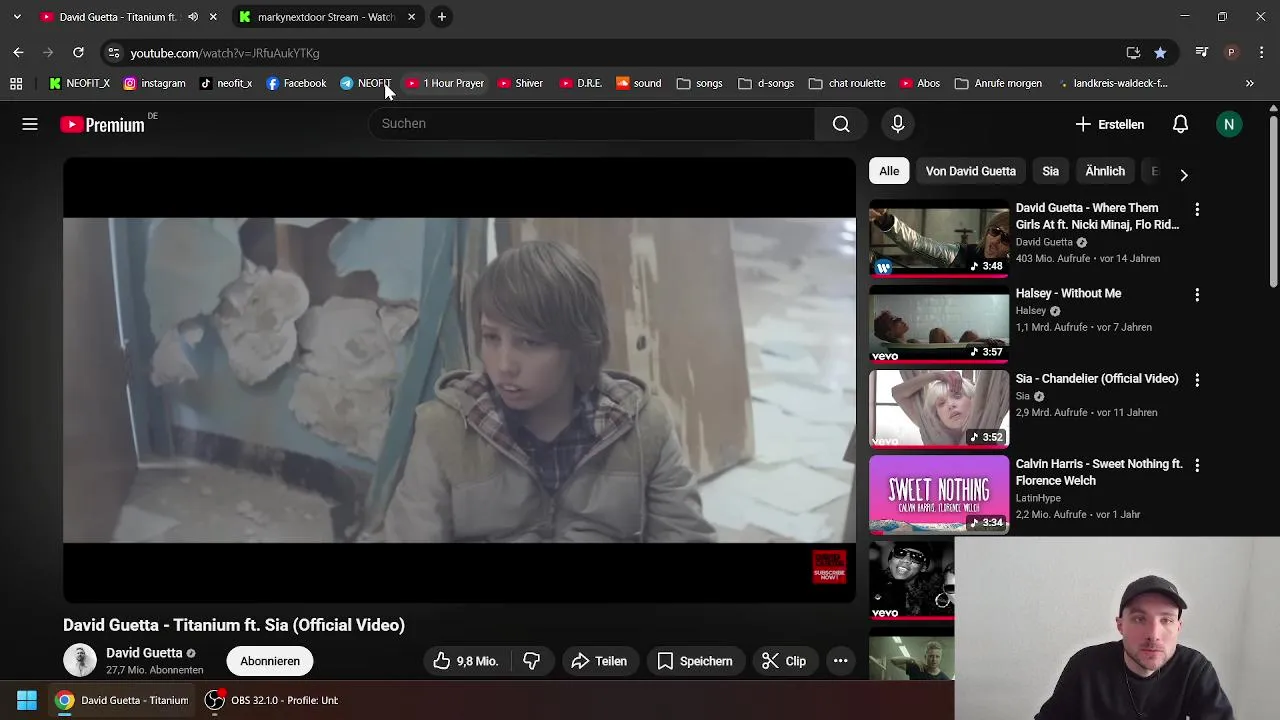Start voice search with the microphone icon
The height and width of the screenshot is (720, 1280).
tap(898, 124)
